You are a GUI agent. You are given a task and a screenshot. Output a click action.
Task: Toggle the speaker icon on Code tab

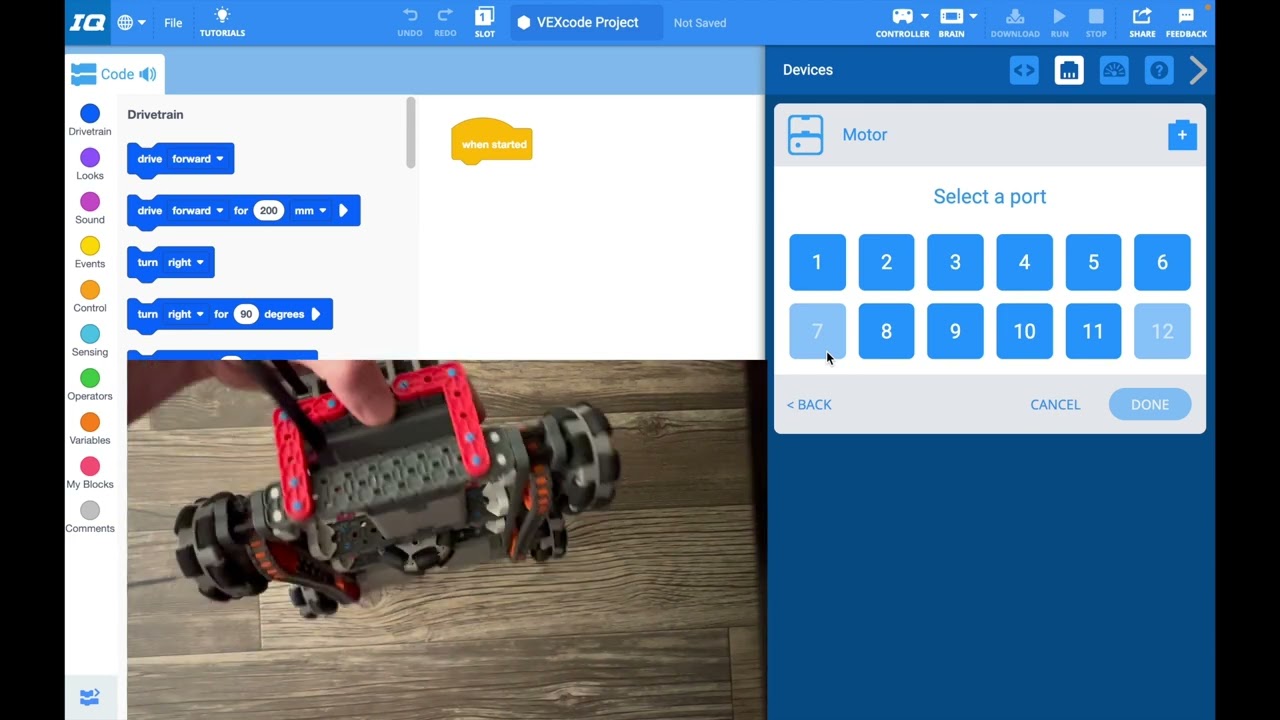[x=148, y=74]
